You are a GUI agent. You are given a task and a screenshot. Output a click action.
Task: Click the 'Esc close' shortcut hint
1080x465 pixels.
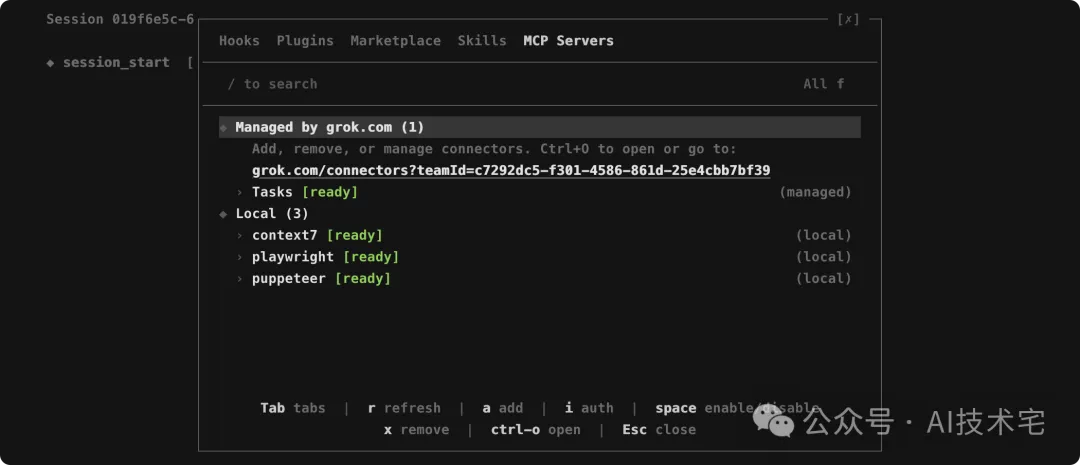point(659,430)
